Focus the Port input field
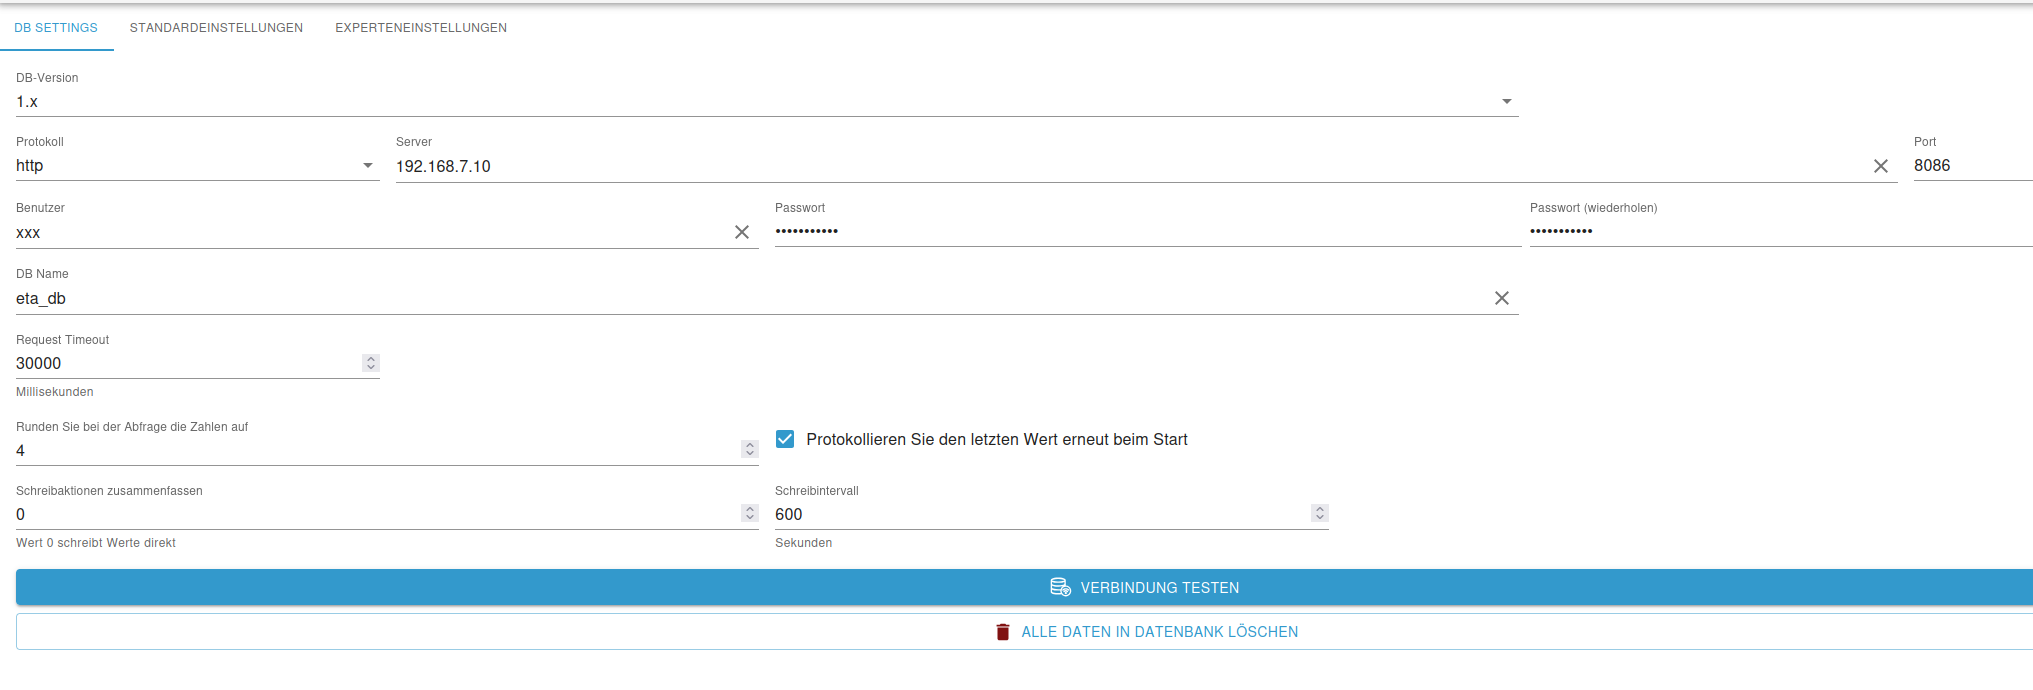This screenshot has width=2033, height=690. pyautogui.click(x=1972, y=166)
